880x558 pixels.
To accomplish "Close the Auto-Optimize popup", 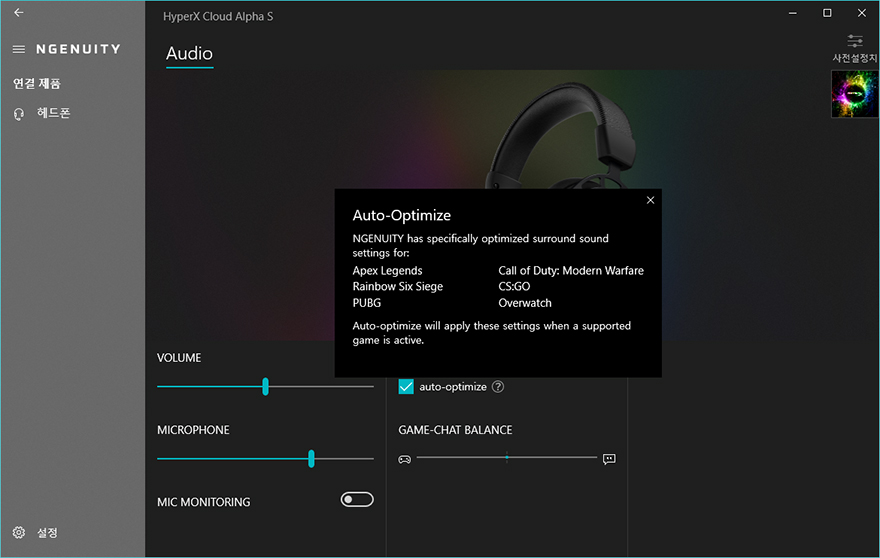I will 650,200.
